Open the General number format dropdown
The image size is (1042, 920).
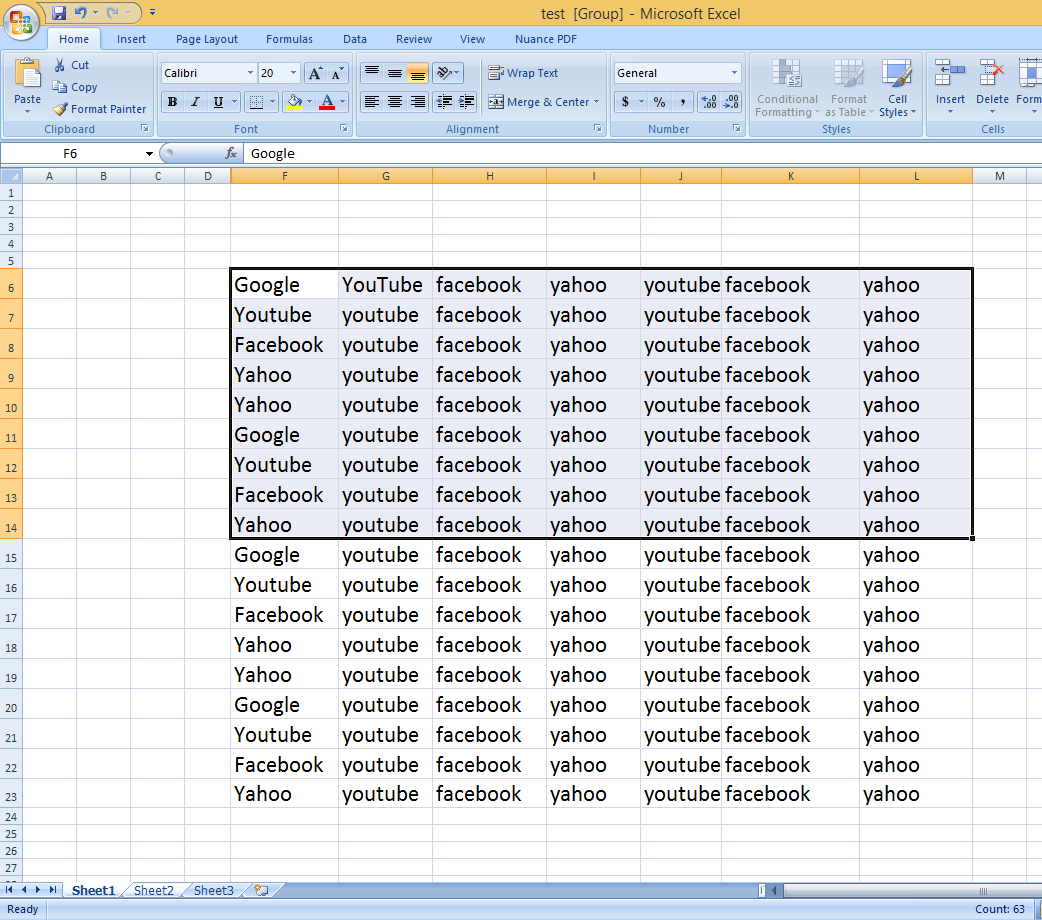click(734, 73)
